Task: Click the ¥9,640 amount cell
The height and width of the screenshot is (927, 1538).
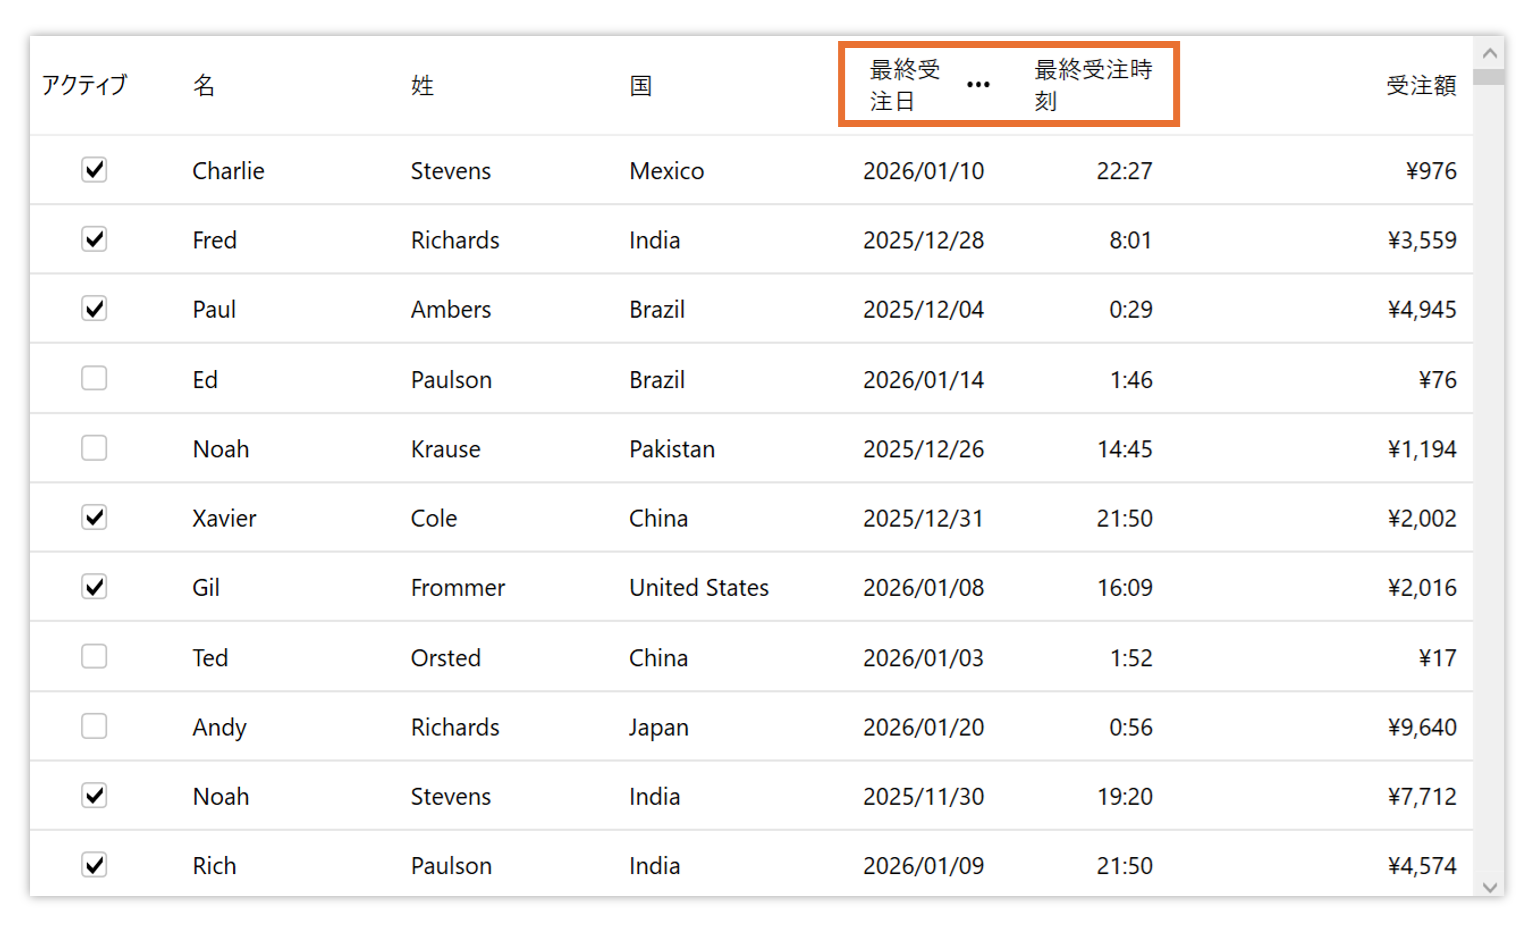Action: tap(1421, 727)
